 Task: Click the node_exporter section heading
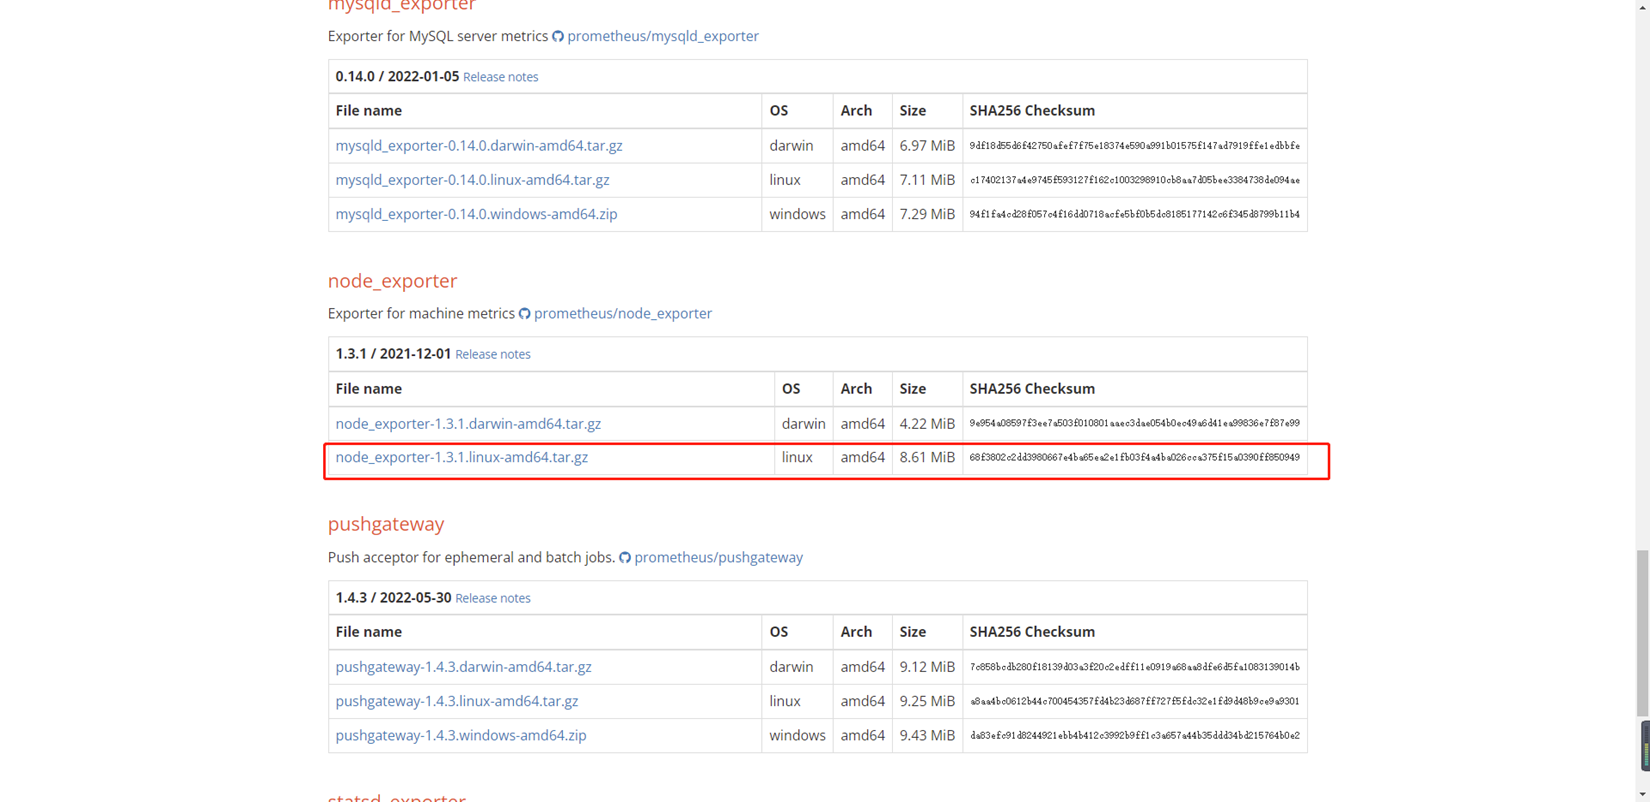click(392, 281)
